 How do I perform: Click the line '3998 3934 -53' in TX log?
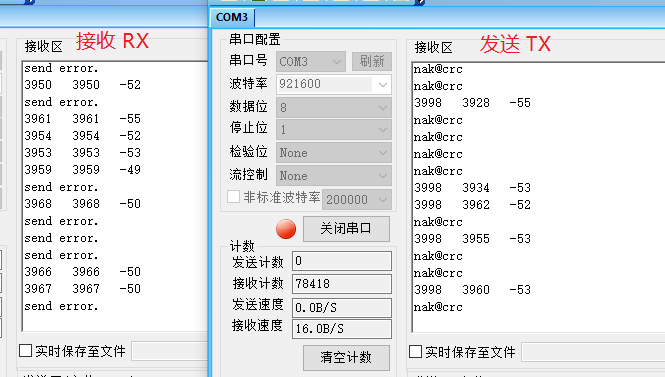click(x=472, y=187)
